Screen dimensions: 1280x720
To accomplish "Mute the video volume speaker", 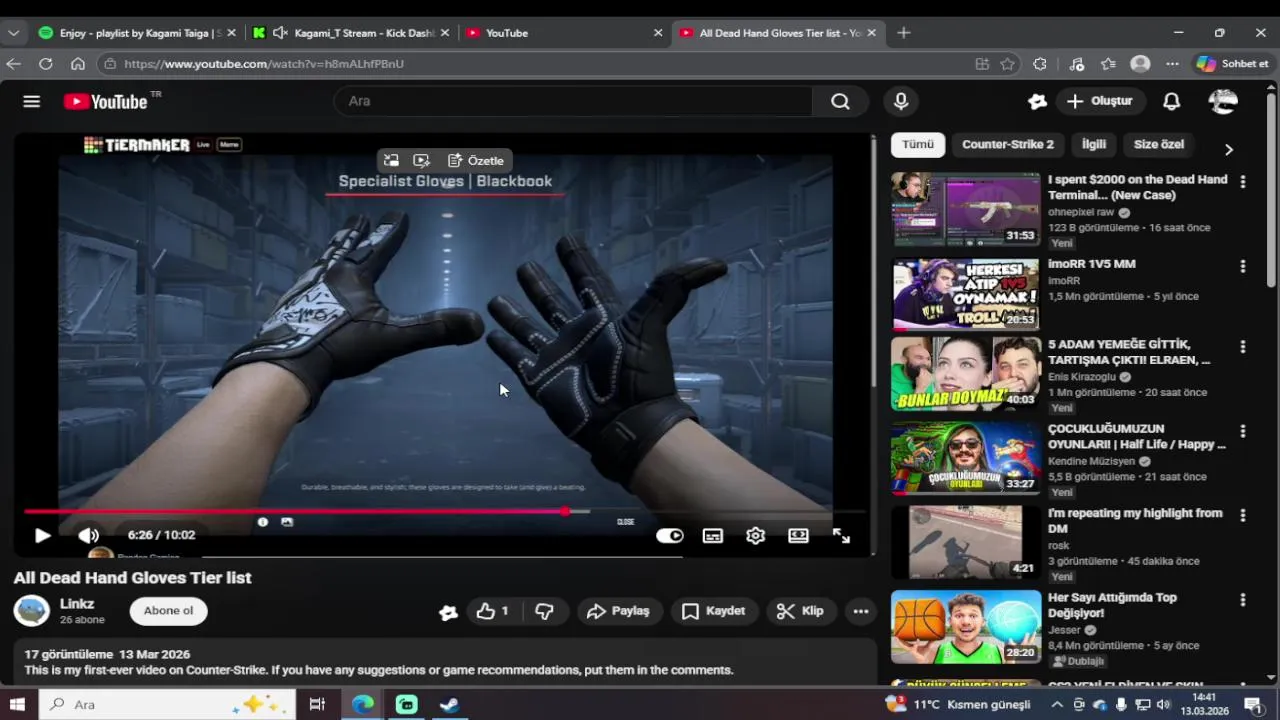I will click(x=88, y=535).
